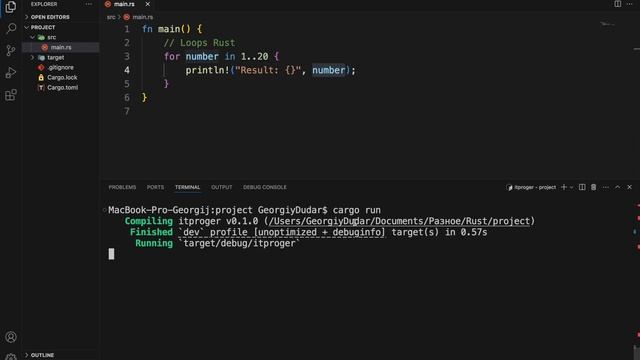The height and width of the screenshot is (360, 640).
Task: Open the Explorer view in the activity bar
Action: pos(11,7)
